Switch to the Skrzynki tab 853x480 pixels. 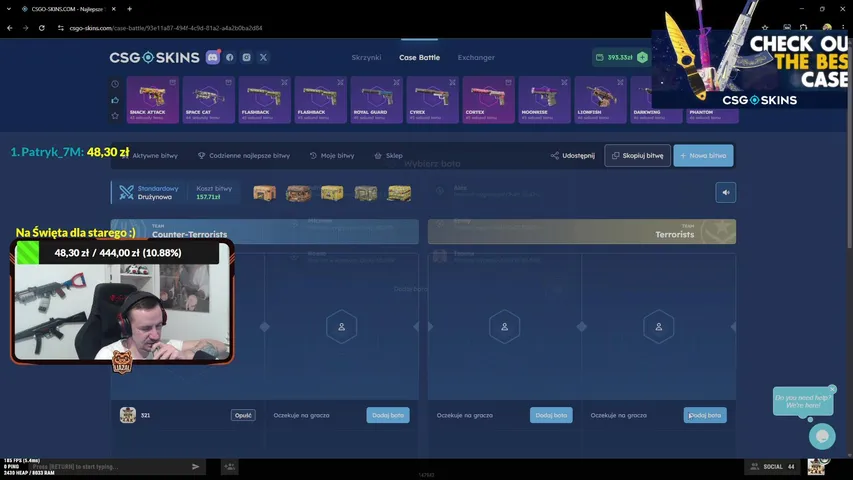[x=366, y=57]
